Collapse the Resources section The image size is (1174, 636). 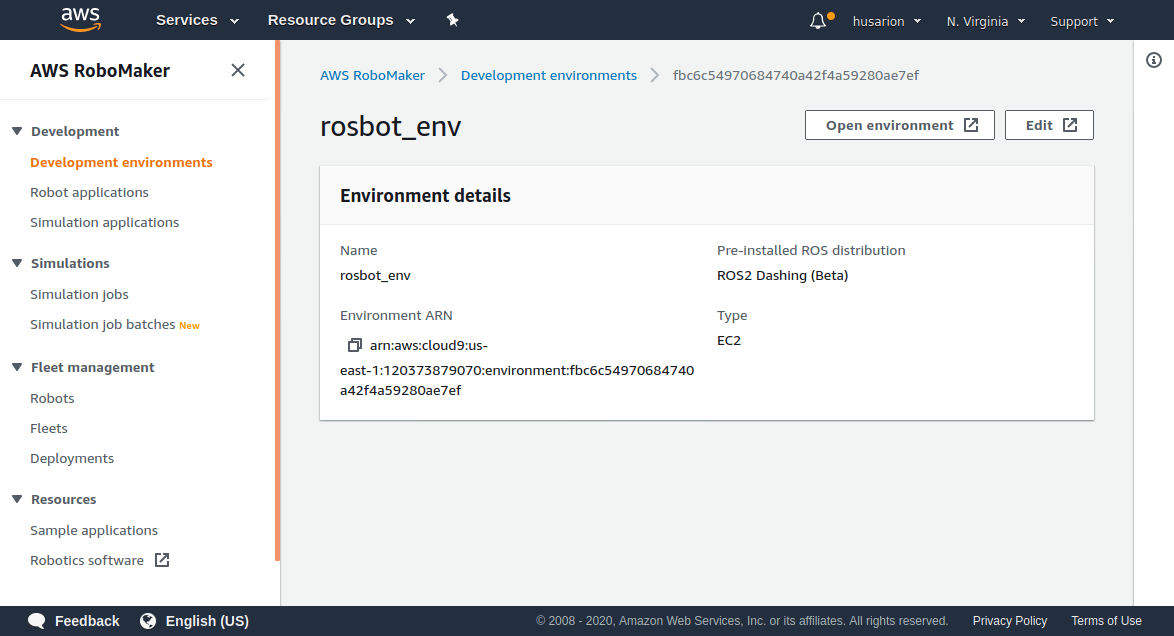[x=17, y=499]
